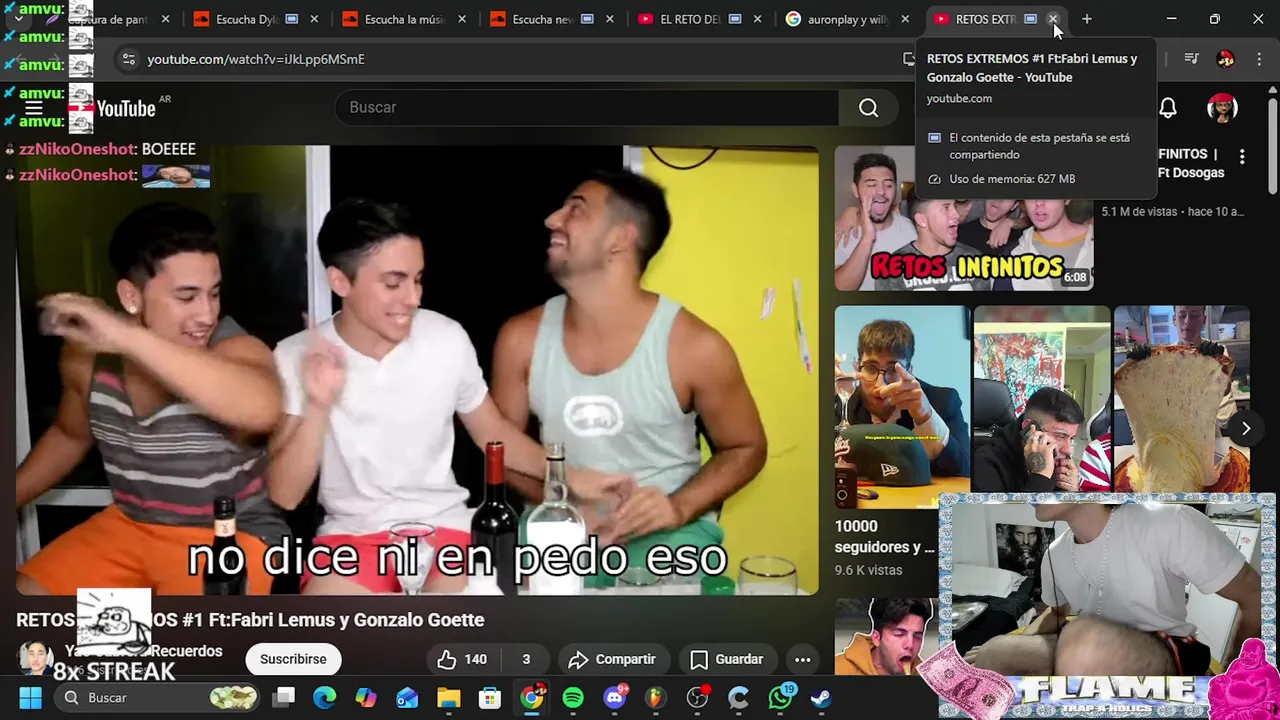This screenshot has height=720, width=1280.
Task: Open the short with the 10000 seguidores title
Action: 902,405
